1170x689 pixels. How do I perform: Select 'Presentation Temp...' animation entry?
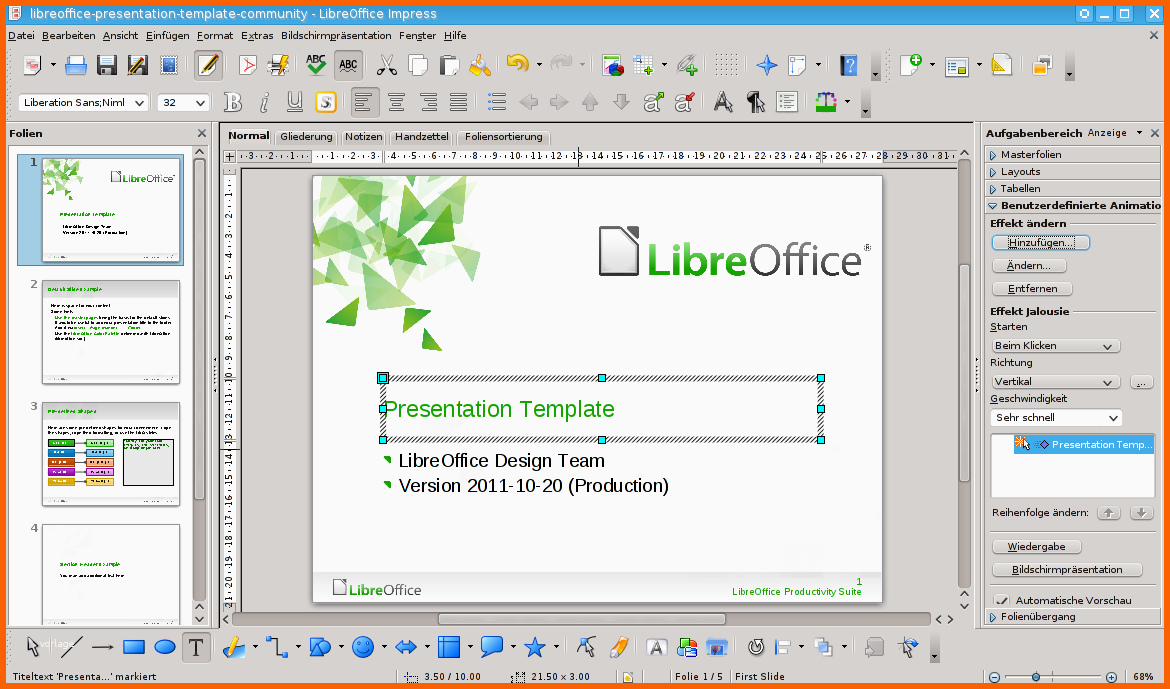(1083, 444)
